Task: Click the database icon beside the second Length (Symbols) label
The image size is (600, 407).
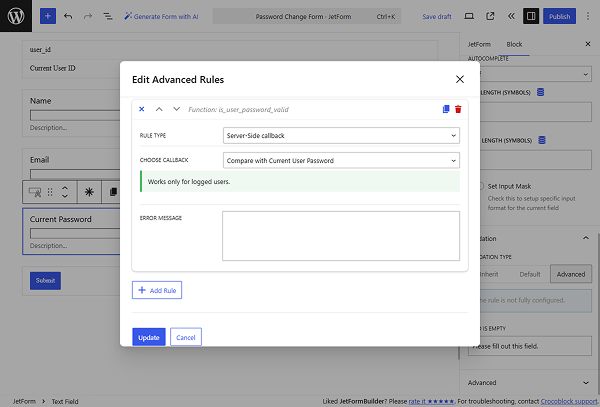Action: coord(542,140)
